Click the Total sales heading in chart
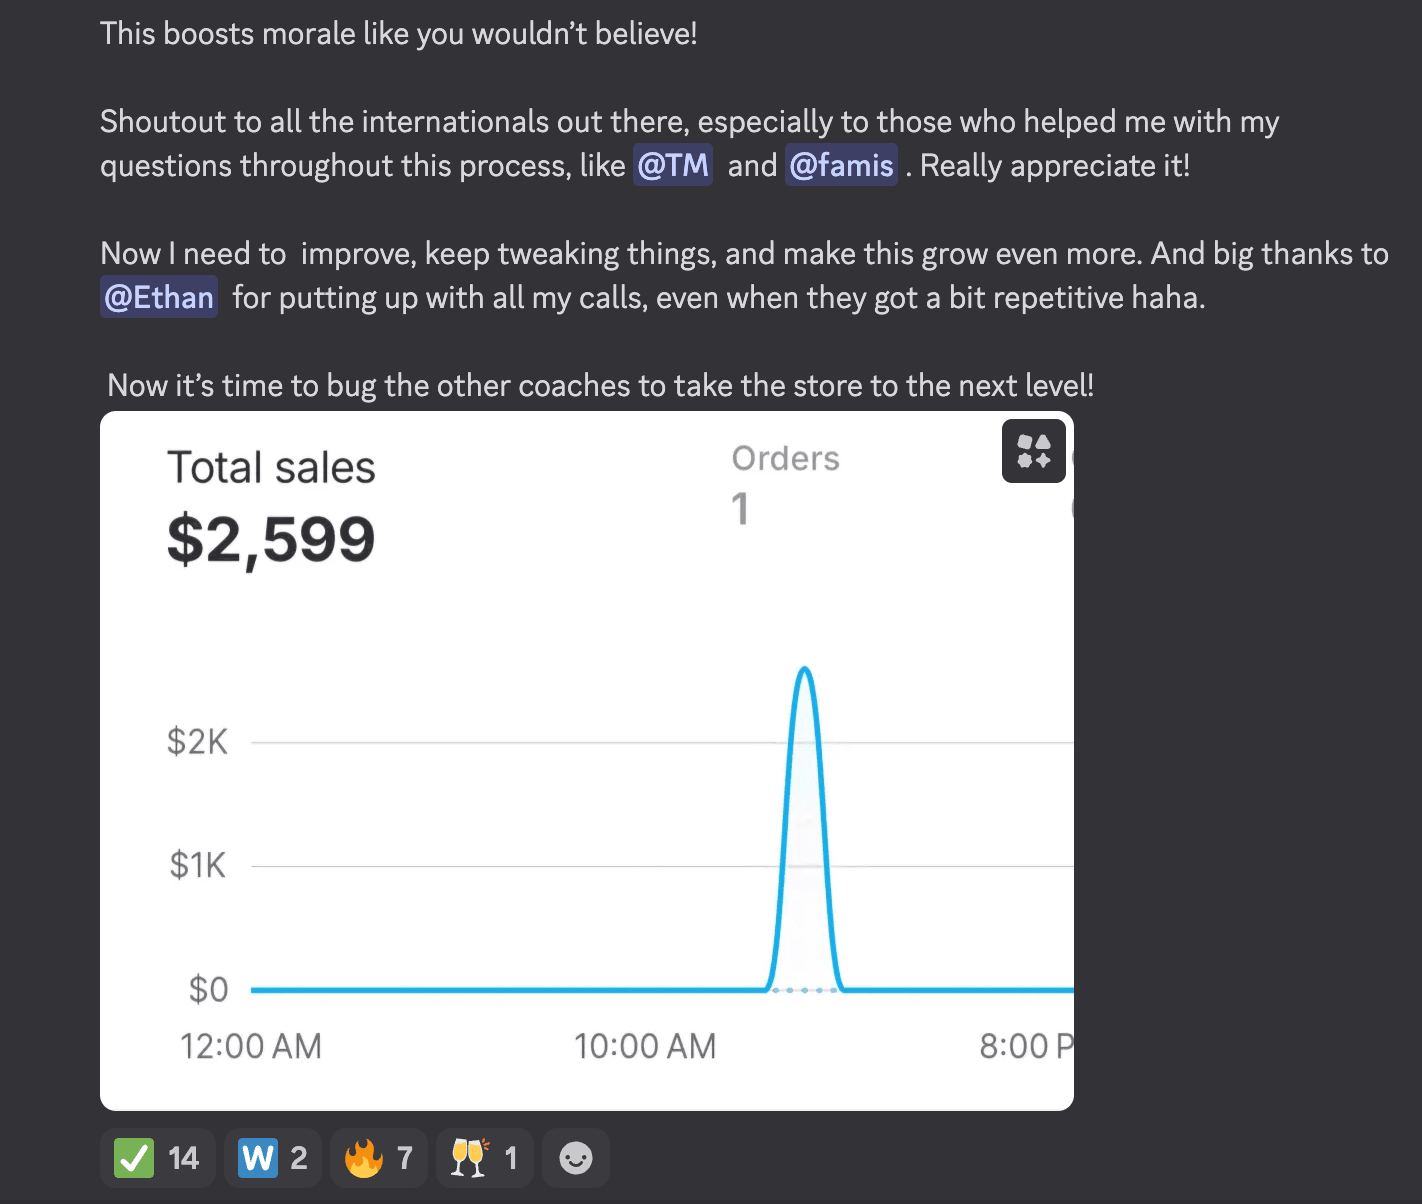1422x1204 pixels. pyautogui.click(x=271, y=468)
